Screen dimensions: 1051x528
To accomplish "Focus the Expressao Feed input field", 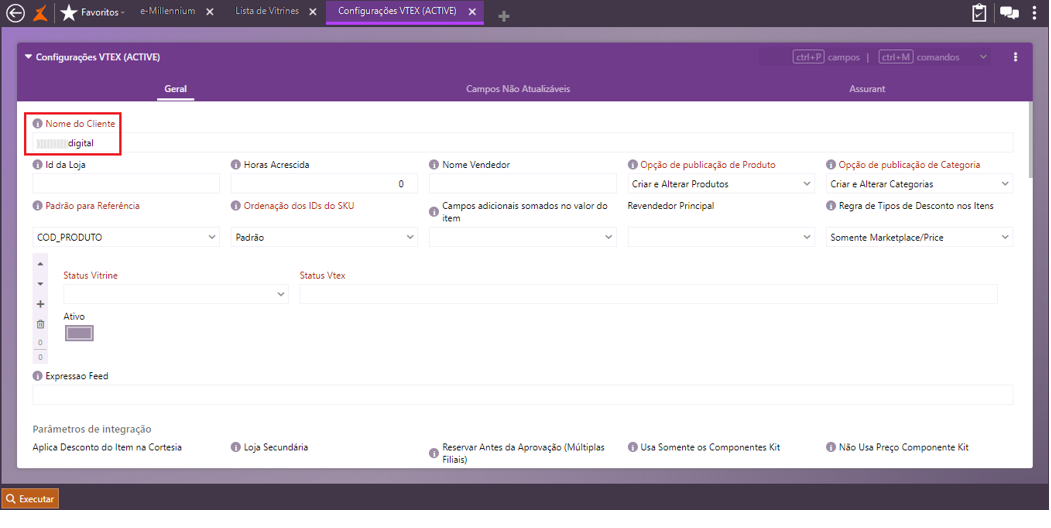I will click(523, 395).
